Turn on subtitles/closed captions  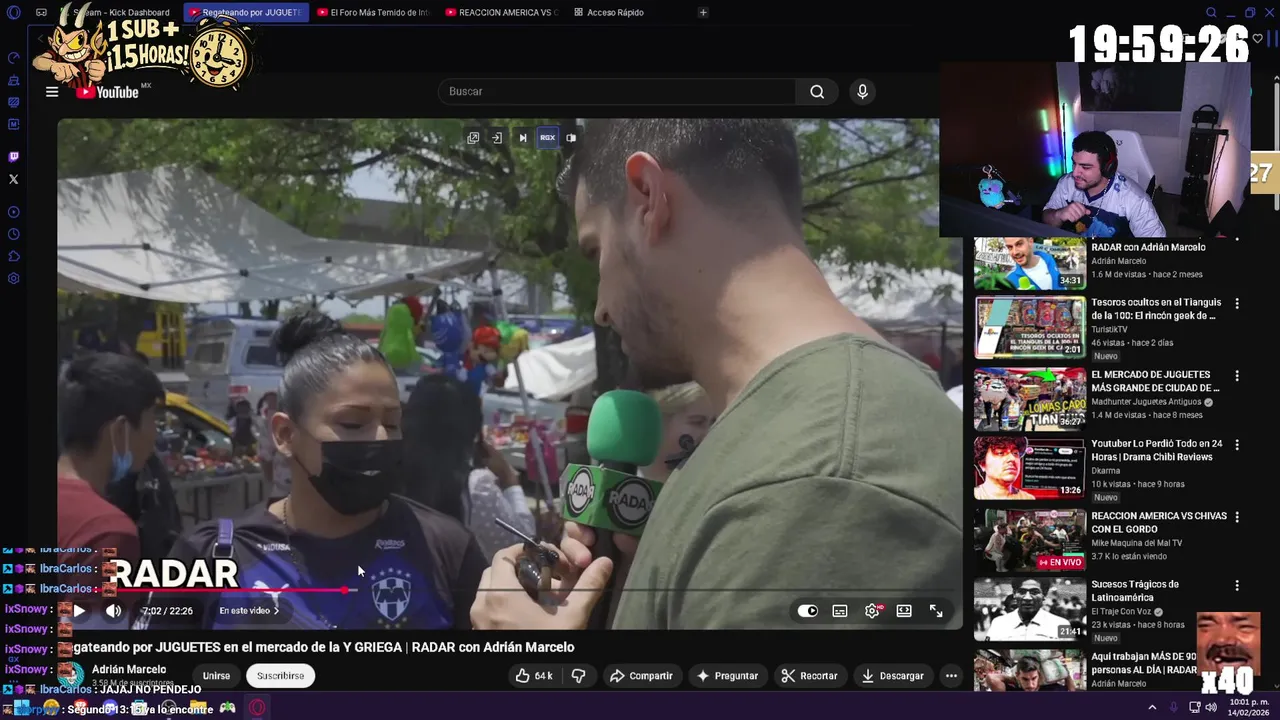[x=840, y=611]
